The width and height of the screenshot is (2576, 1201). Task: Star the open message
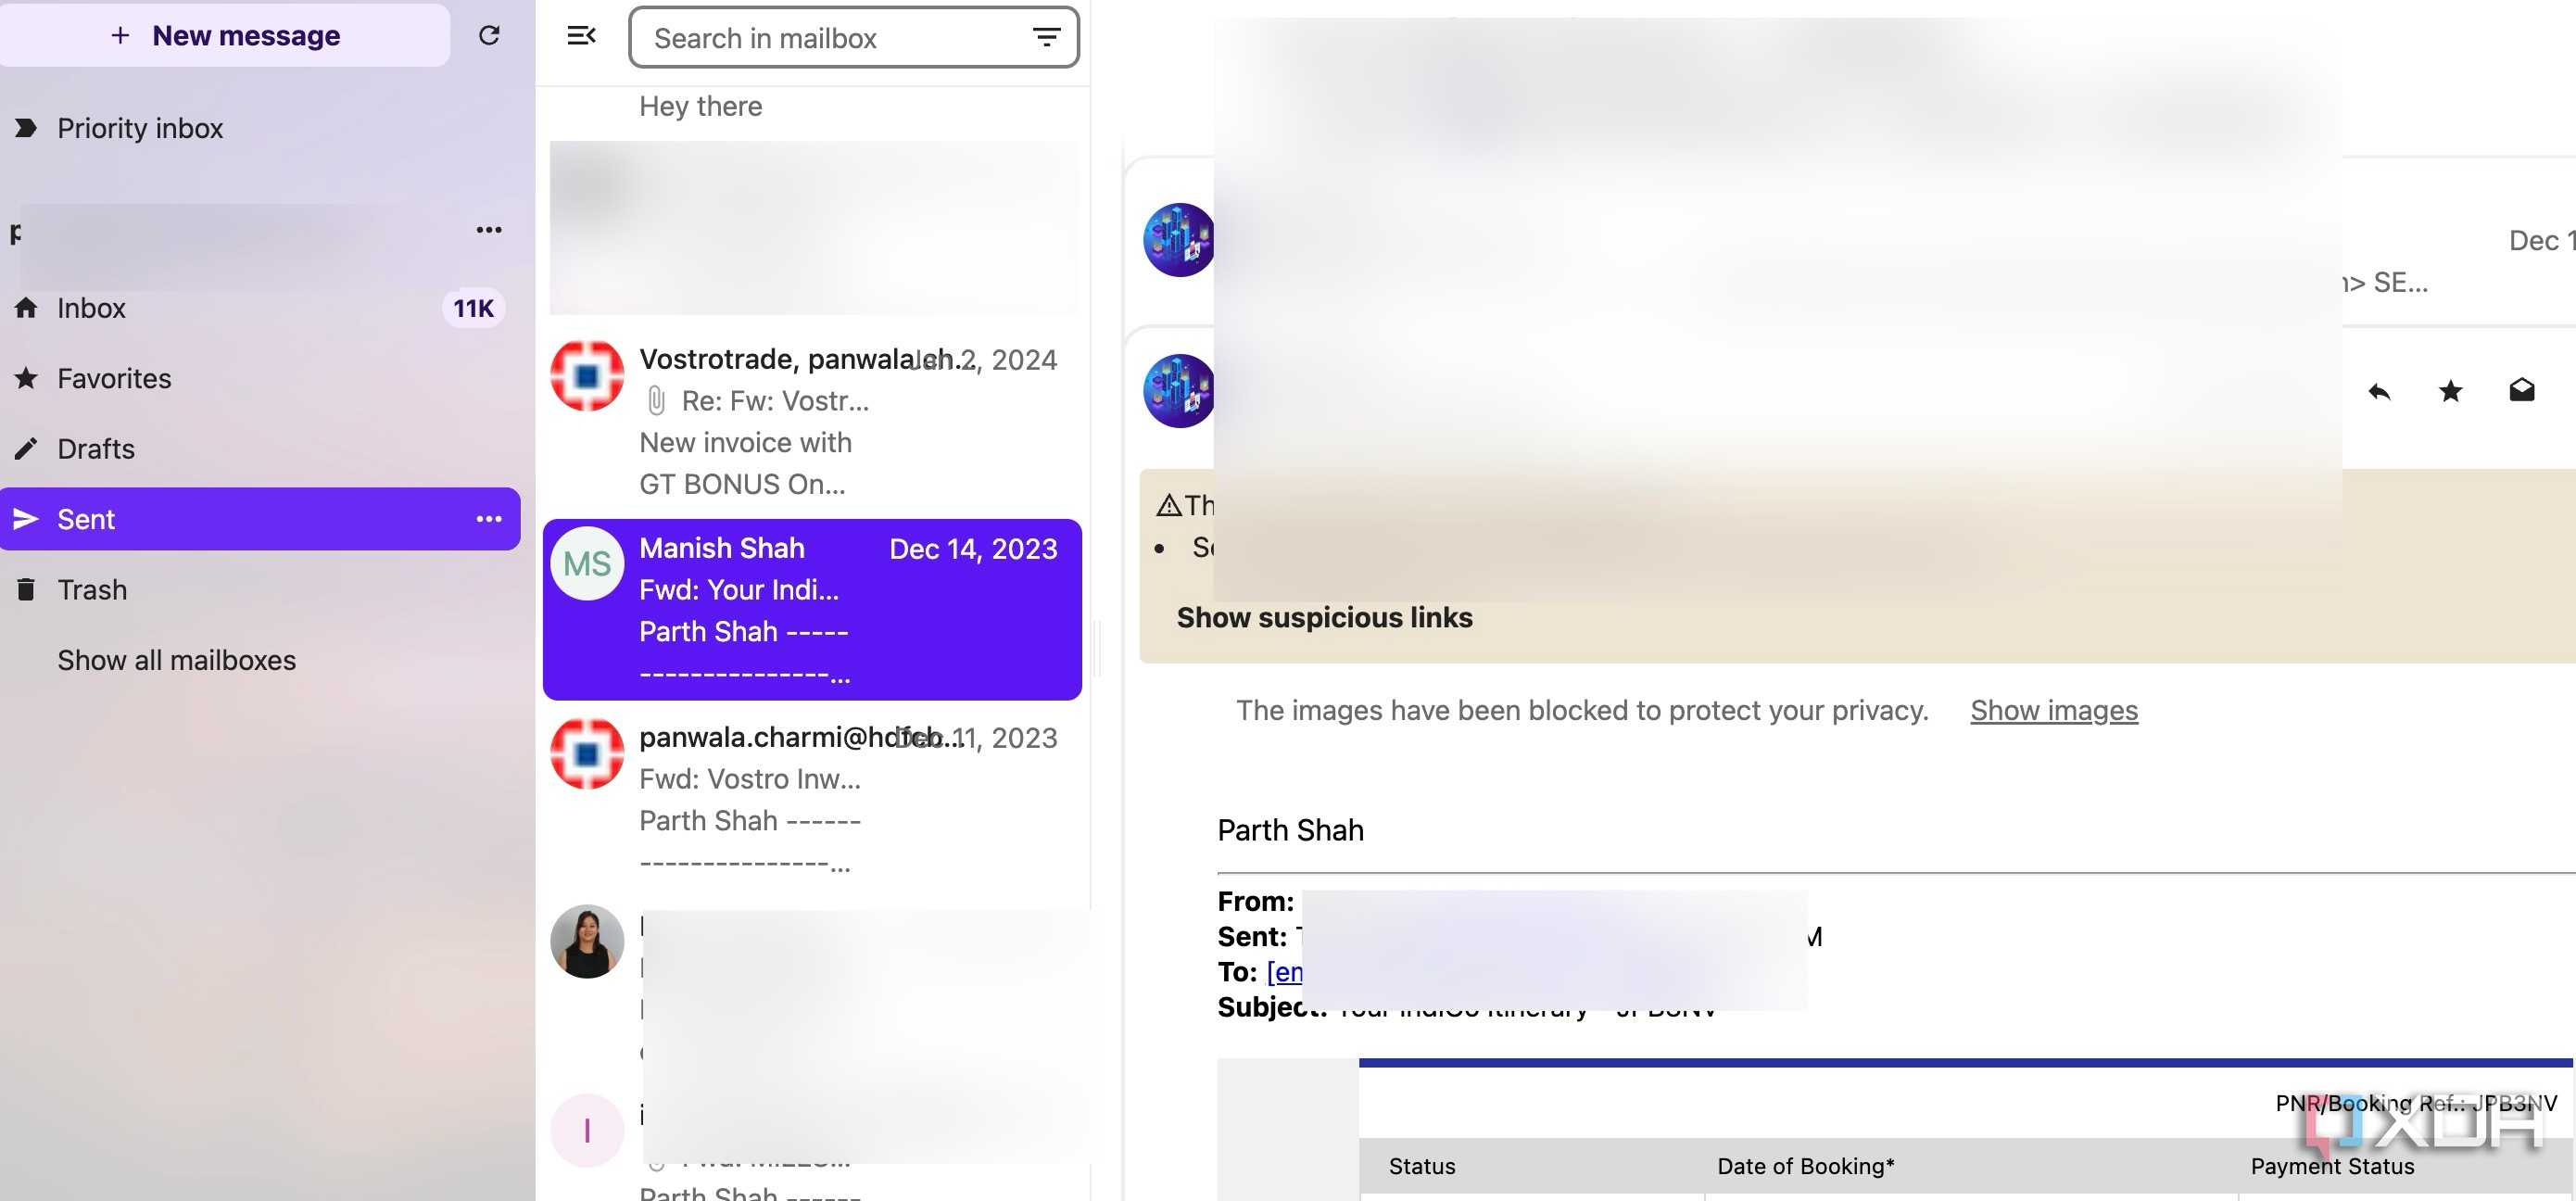(x=2450, y=391)
